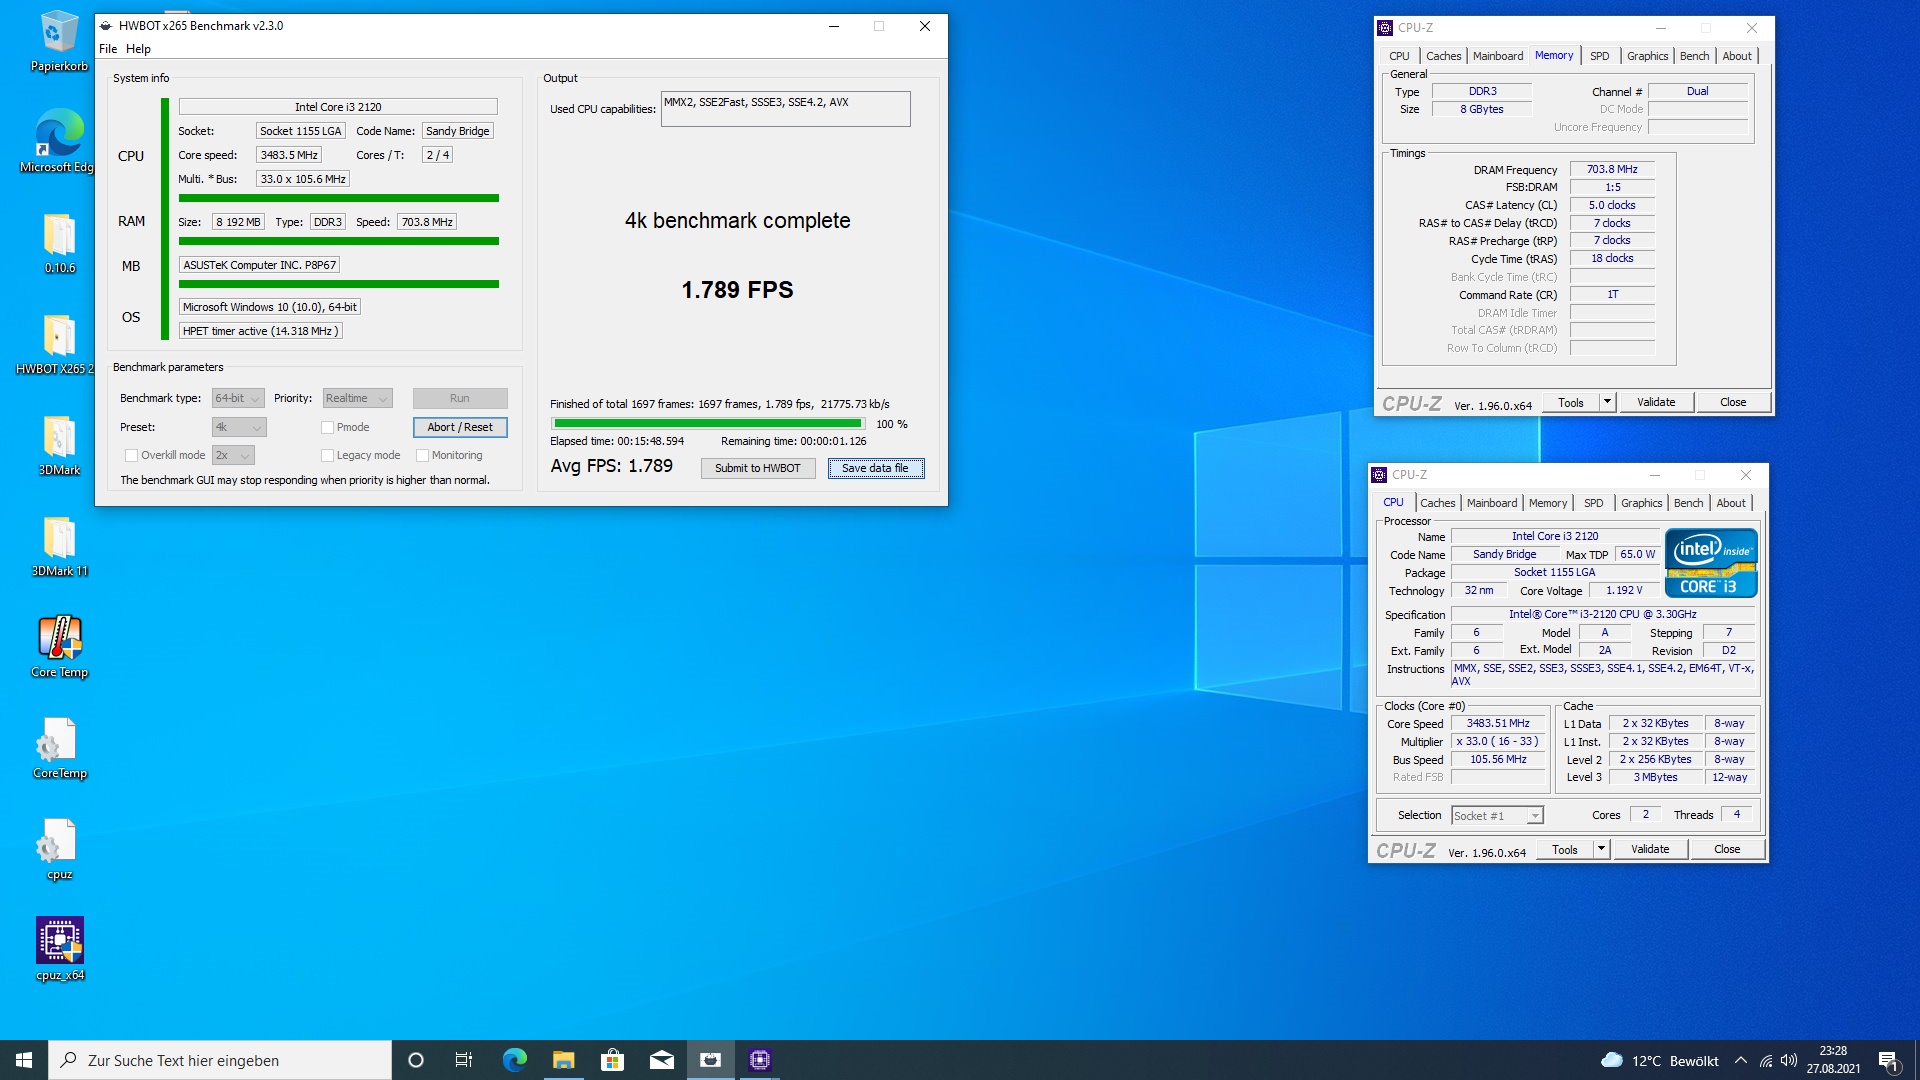Open the Preset 4k dropdown
Image resolution: width=1920 pixels, height=1080 pixels.
[x=239, y=427]
